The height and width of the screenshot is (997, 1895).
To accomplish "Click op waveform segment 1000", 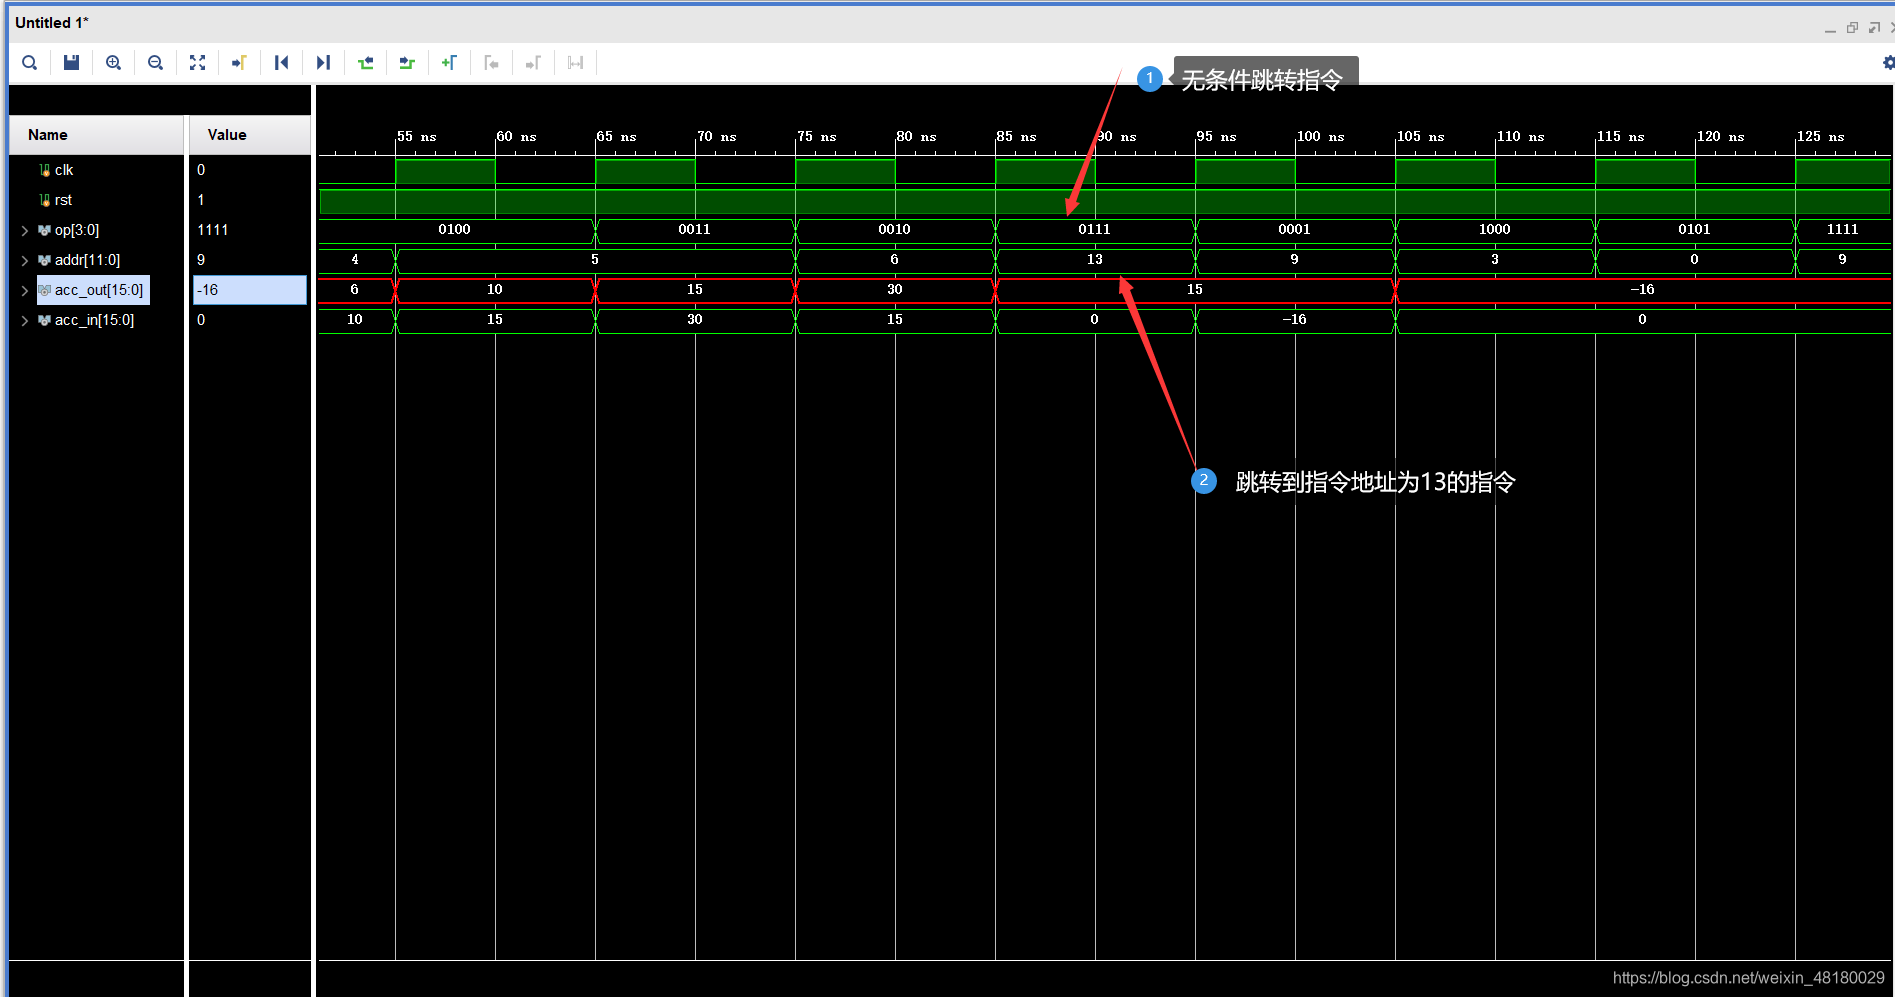I will coord(1495,230).
